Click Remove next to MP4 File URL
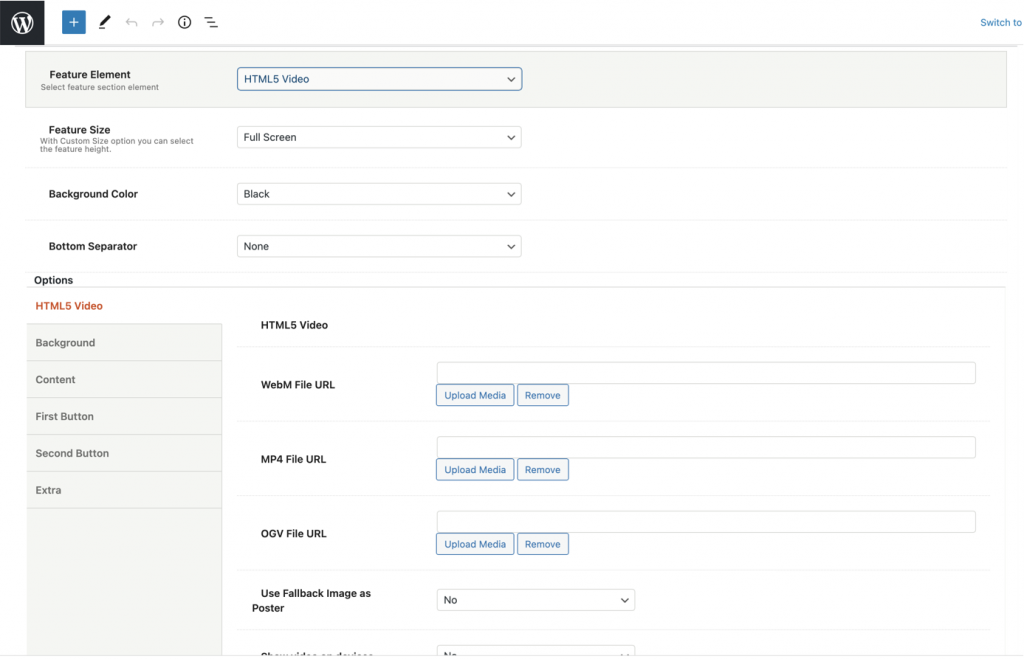Viewport: 1024px width, 659px height. tap(542, 469)
